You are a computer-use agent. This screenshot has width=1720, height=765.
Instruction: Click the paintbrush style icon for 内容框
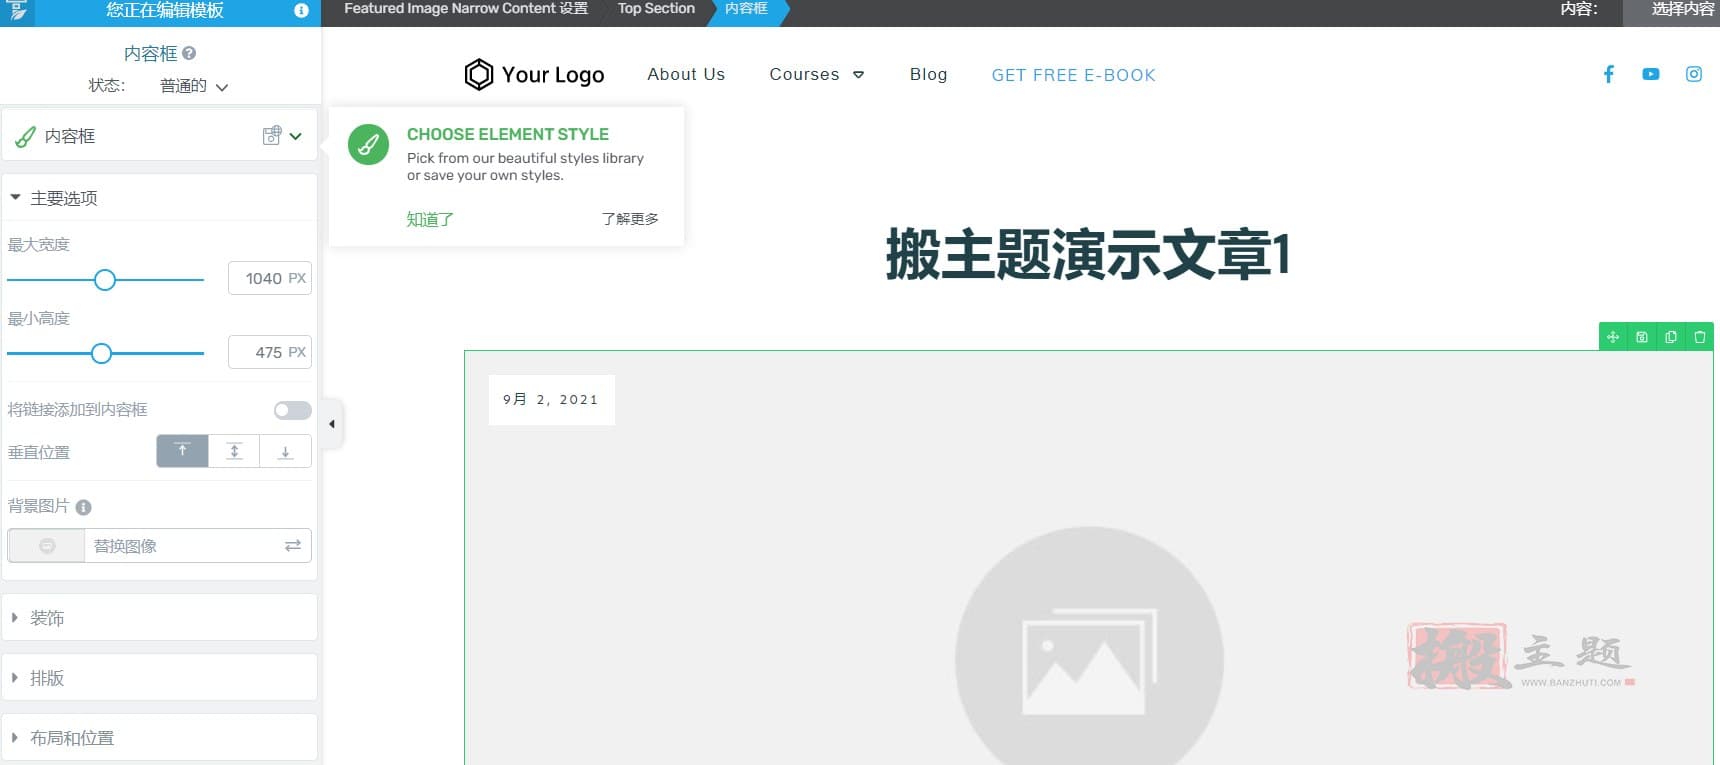26,137
